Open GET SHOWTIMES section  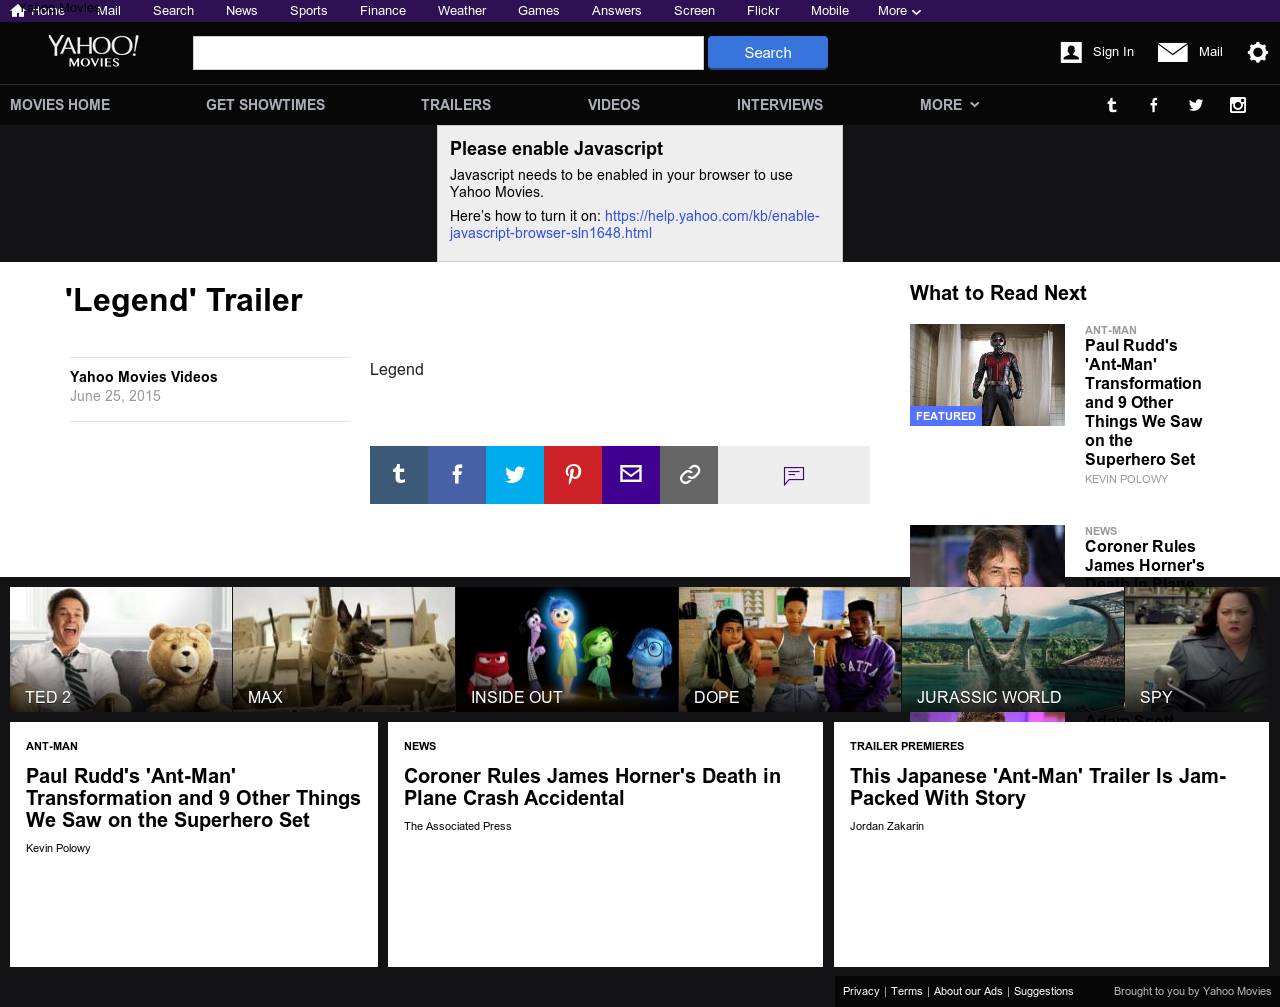265,105
